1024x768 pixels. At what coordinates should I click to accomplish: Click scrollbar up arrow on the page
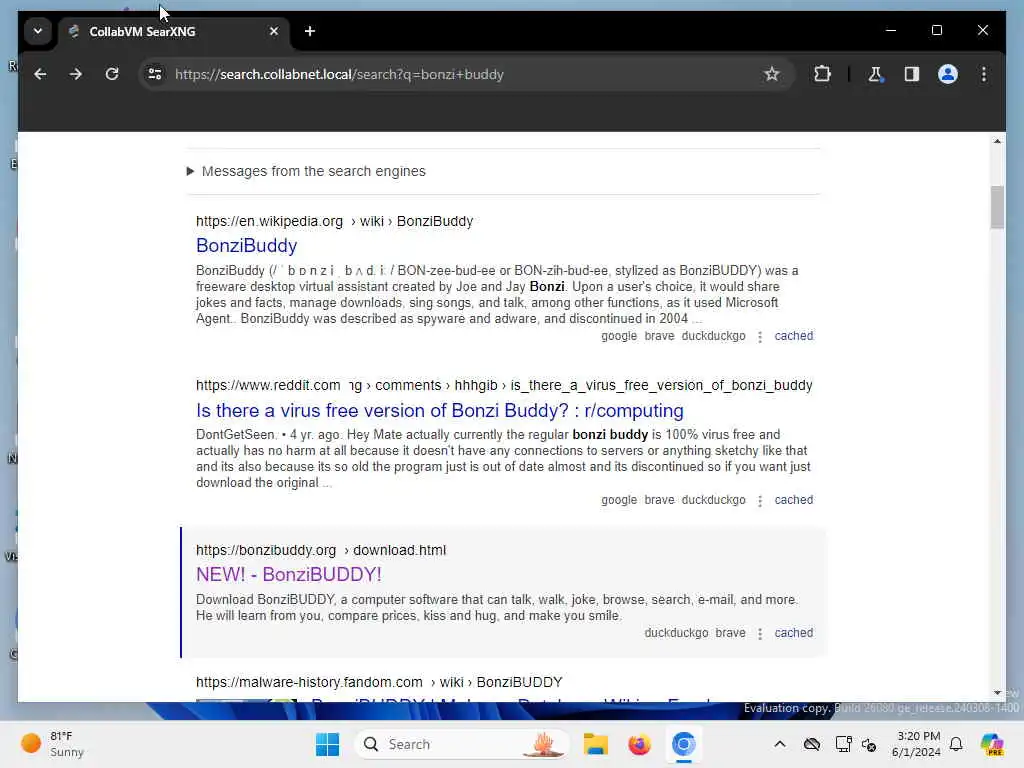coord(997,141)
